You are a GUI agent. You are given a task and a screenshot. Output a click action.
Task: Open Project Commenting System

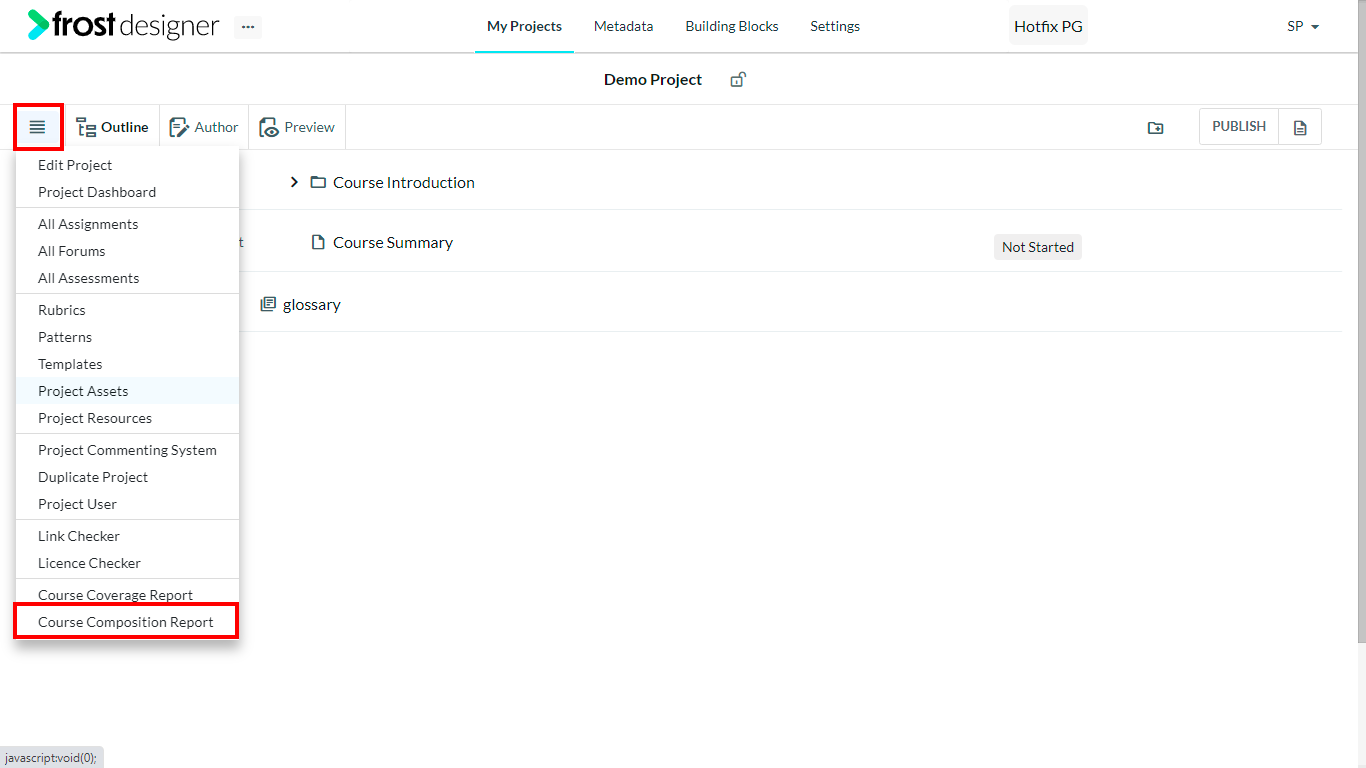click(127, 450)
